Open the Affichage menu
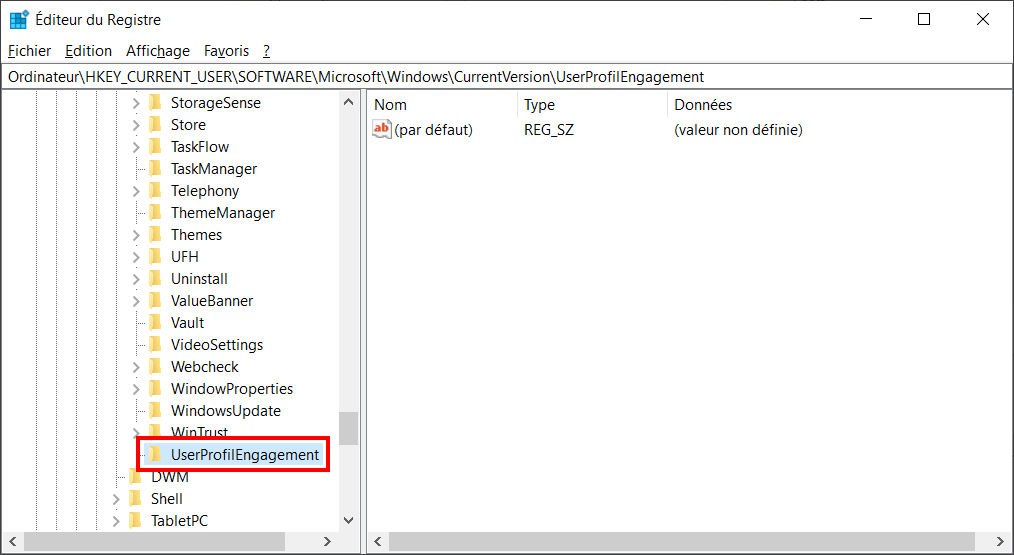Viewport: 1014px width, 555px height. pyautogui.click(x=158, y=50)
